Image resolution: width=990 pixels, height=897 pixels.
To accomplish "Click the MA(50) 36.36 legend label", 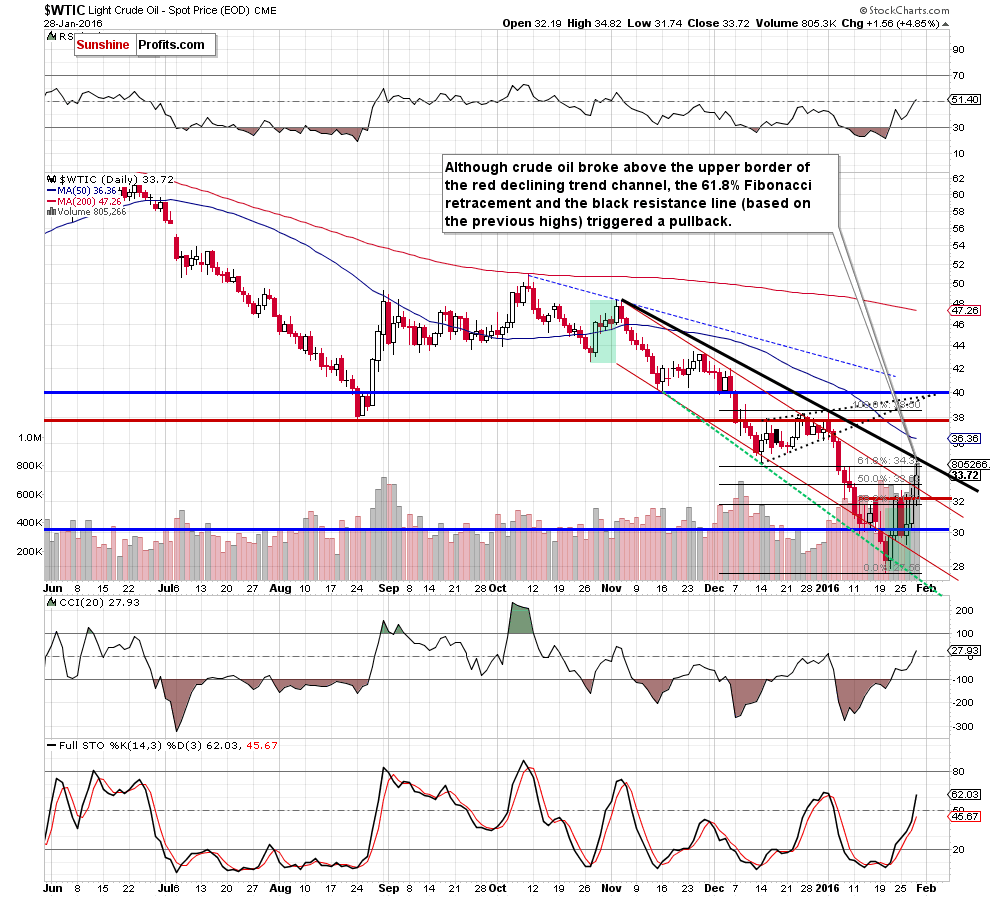I will click(87, 191).
